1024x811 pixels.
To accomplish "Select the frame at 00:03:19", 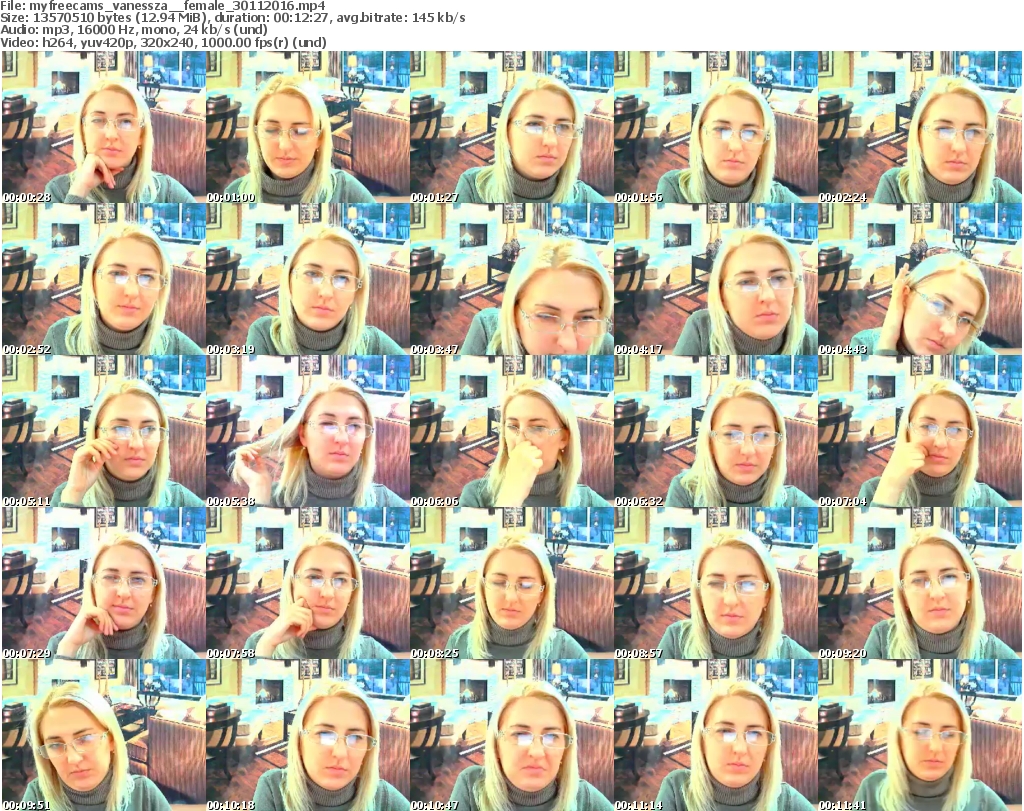I will point(308,279).
